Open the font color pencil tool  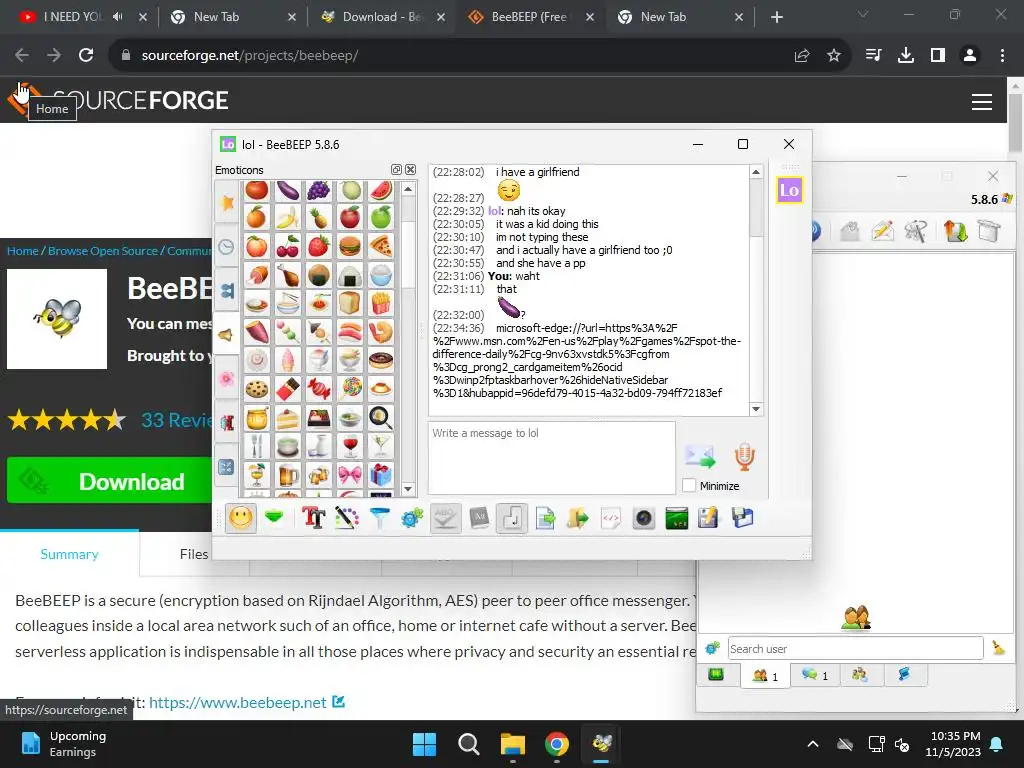tap(347, 519)
